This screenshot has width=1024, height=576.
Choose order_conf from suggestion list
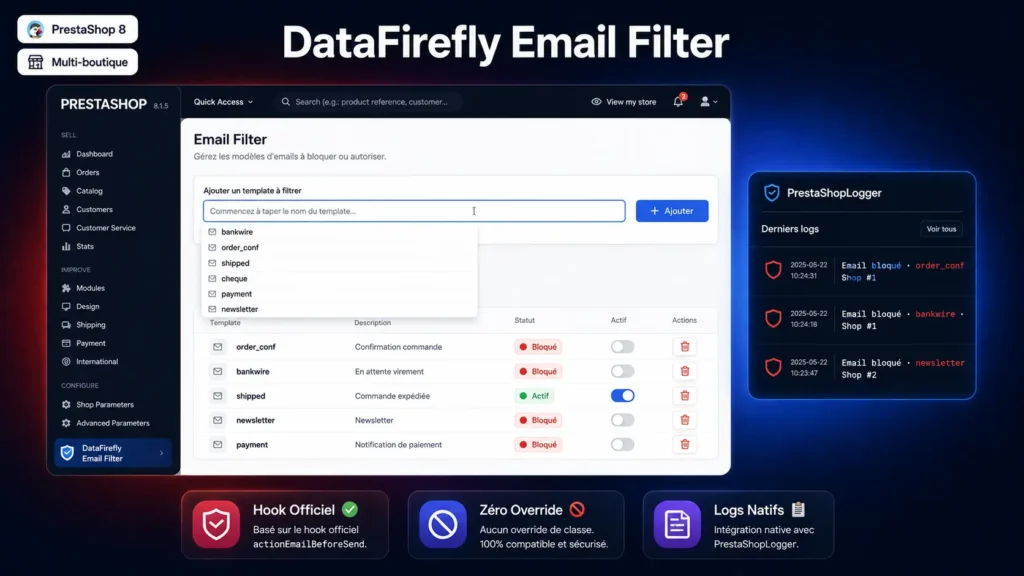[x=340, y=248]
